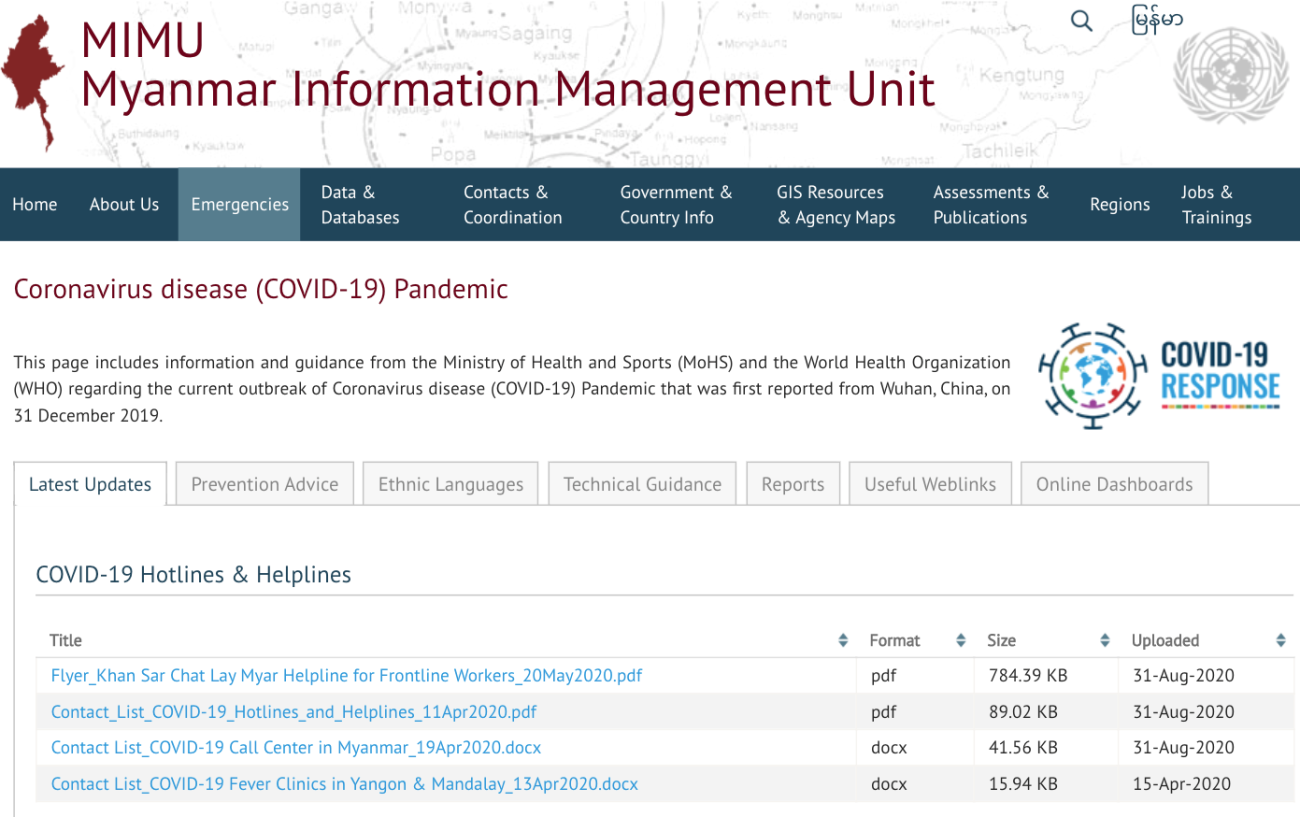Go to Home menu item

pyautogui.click(x=35, y=204)
